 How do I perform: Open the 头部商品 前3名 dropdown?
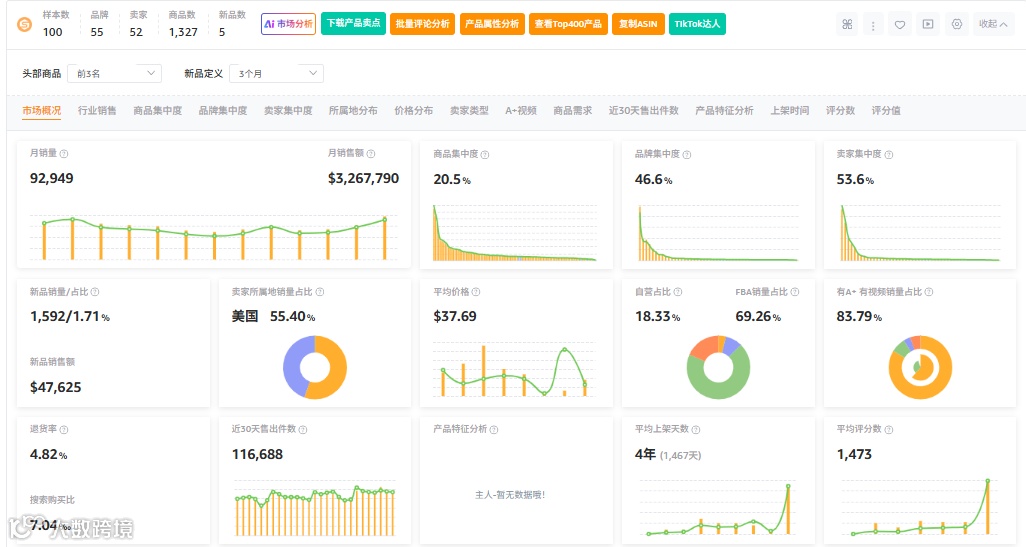(115, 73)
